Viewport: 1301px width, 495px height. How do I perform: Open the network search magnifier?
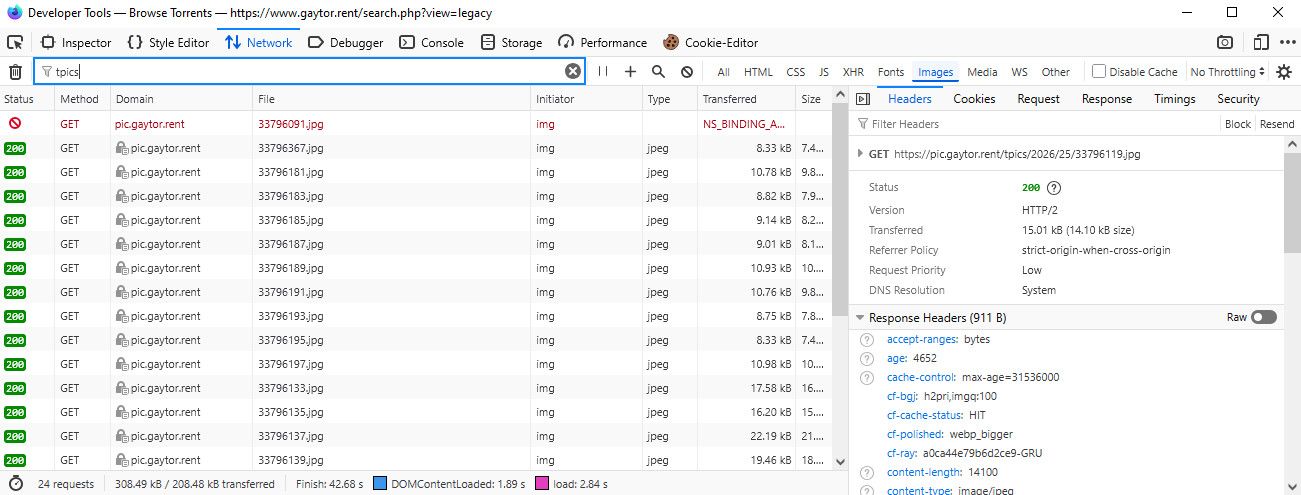point(658,72)
